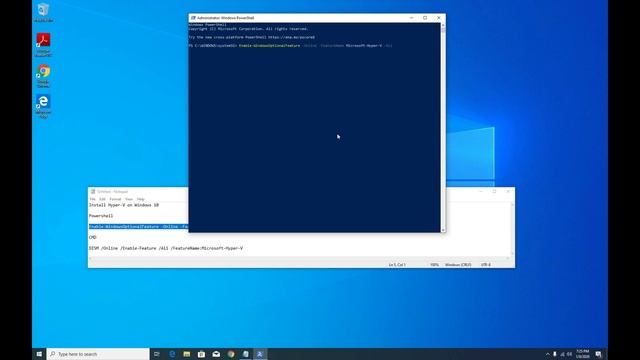Open Notepad's Edit menu
Screen dimensions: 640x360
coord(102,199)
